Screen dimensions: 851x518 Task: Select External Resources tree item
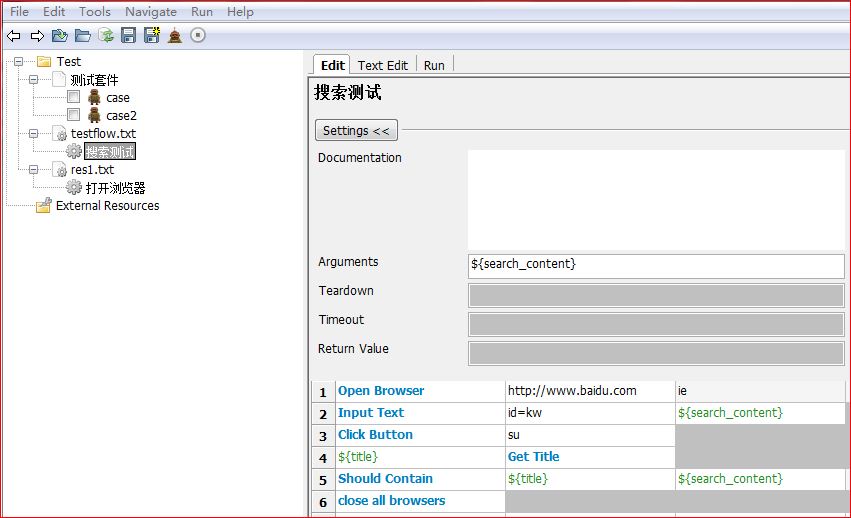pos(107,206)
